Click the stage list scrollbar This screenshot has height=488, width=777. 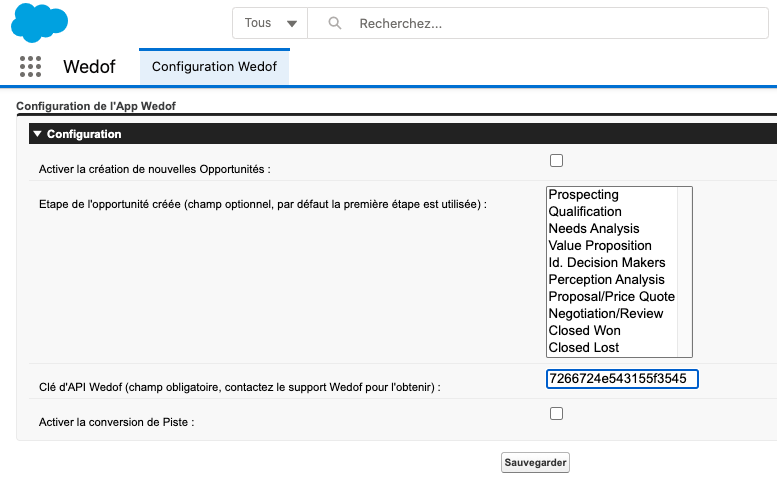pyautogui.click(x=684, y=272)
